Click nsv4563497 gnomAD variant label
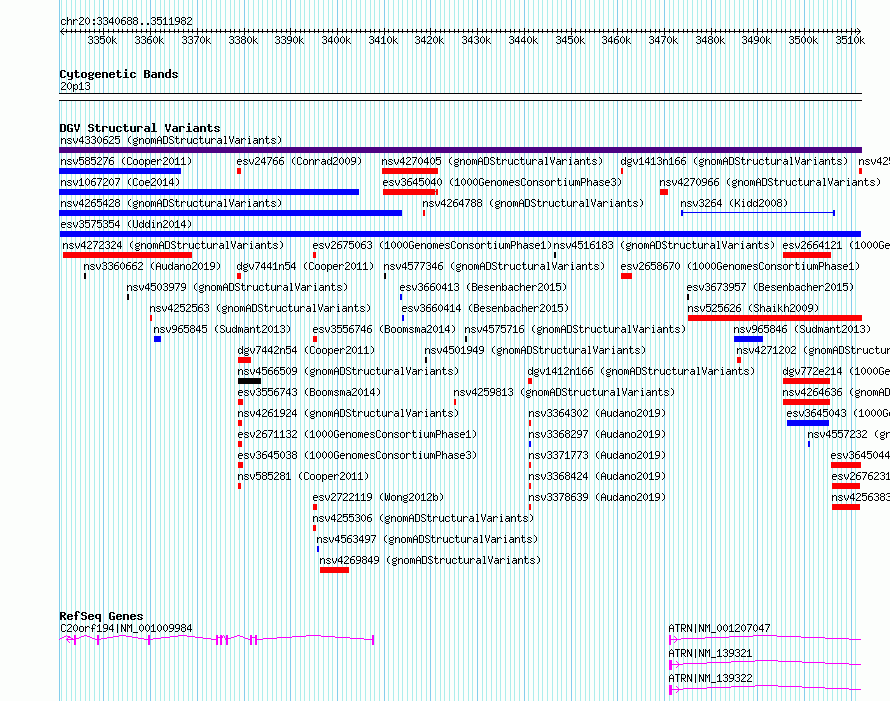 (427, 539)
